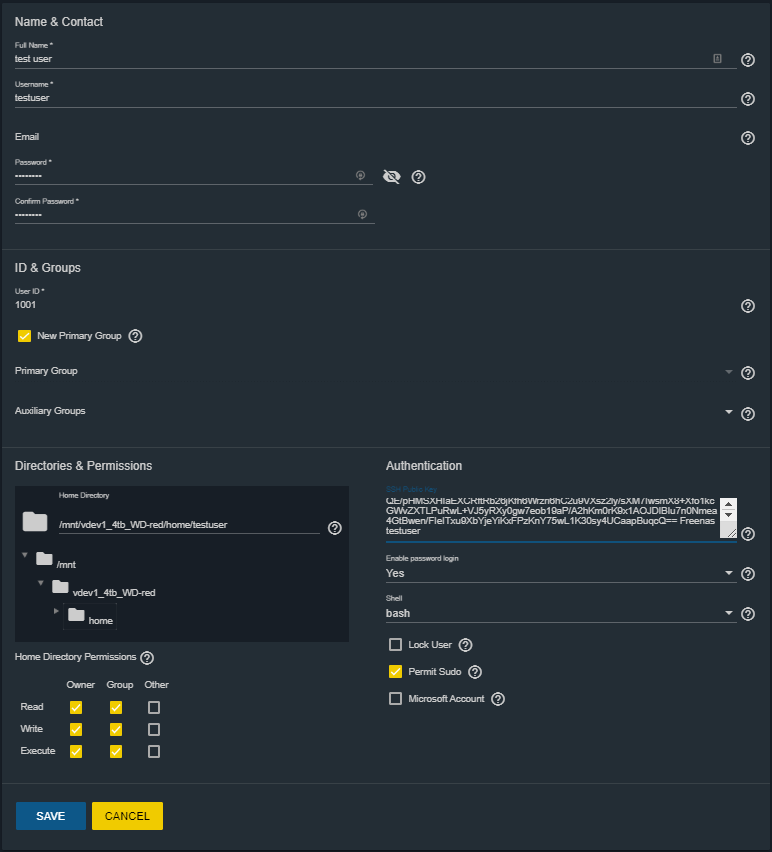Click help icon for Full Name field
Screen dimensions: 772x852
(x=748, y=60)
